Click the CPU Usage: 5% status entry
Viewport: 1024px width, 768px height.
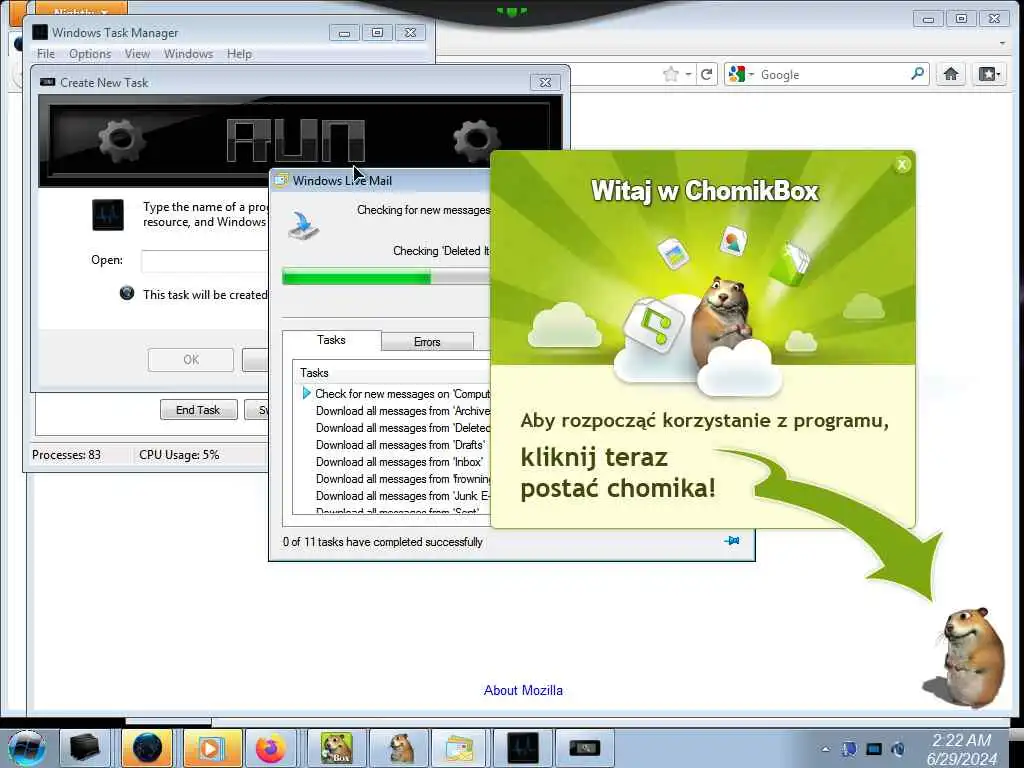tap(179, 455)
